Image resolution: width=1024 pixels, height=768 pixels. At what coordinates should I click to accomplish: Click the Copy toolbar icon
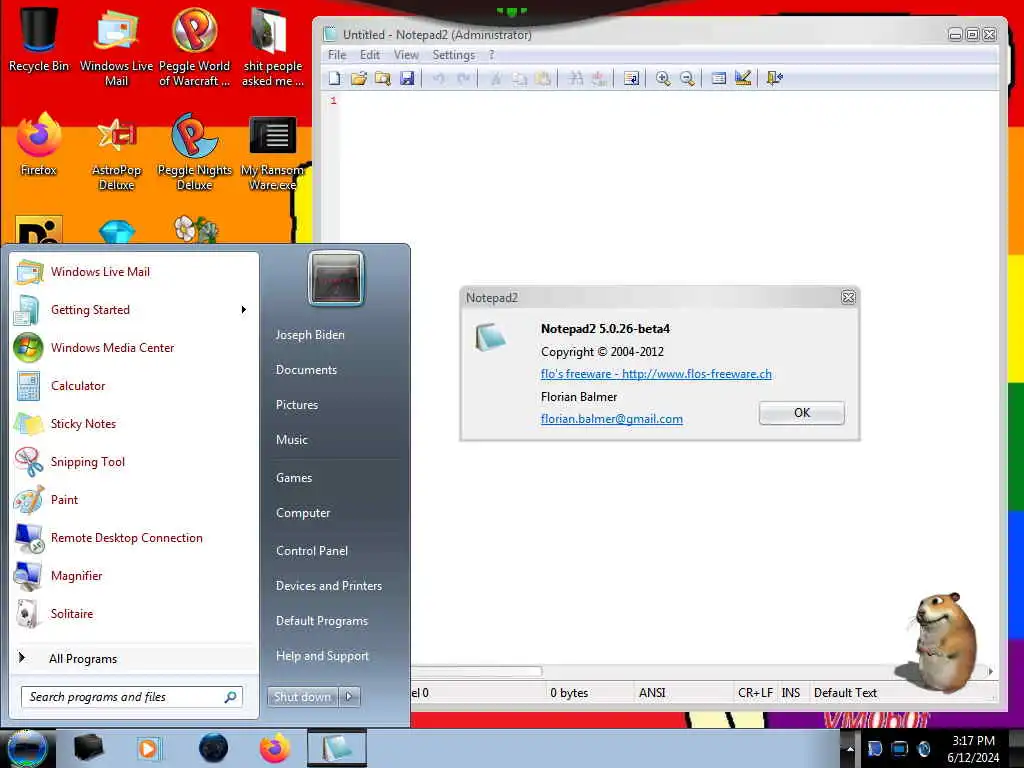(x=519, y=79)
